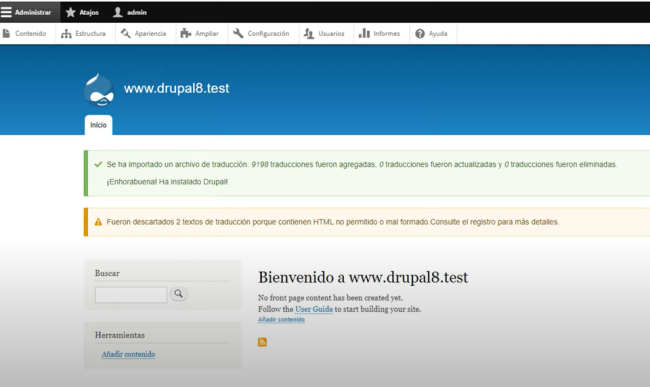This screenshot has width=650, height=387.
Task: Click the Herramientas block title
Action: [120, 335]
